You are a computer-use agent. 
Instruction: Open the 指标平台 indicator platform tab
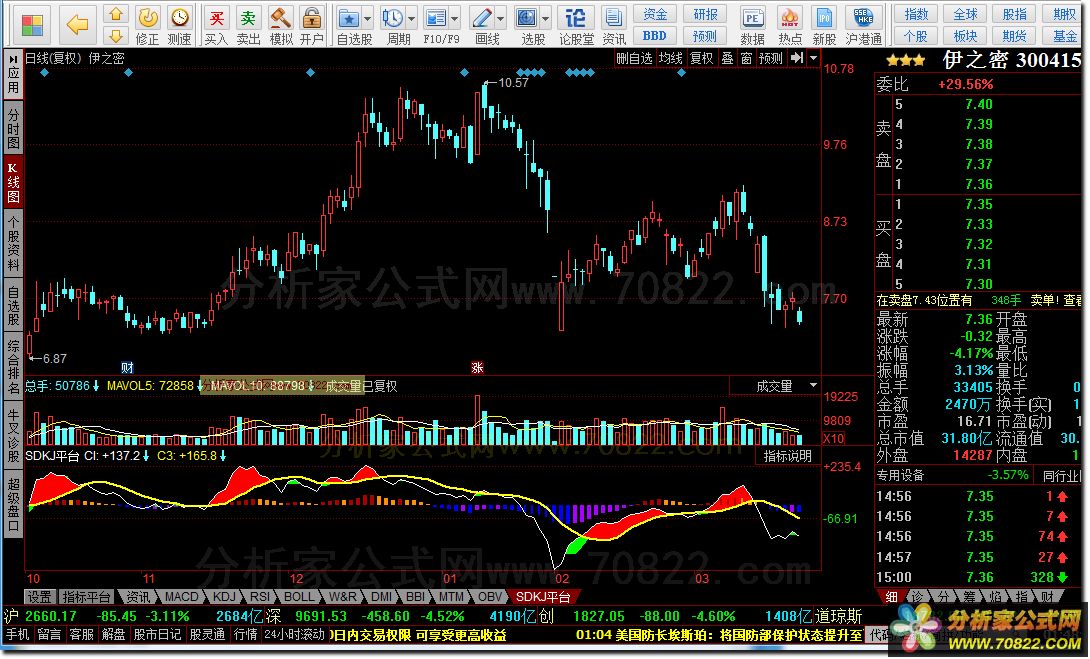pyautogui.click(x=86, y=597)
